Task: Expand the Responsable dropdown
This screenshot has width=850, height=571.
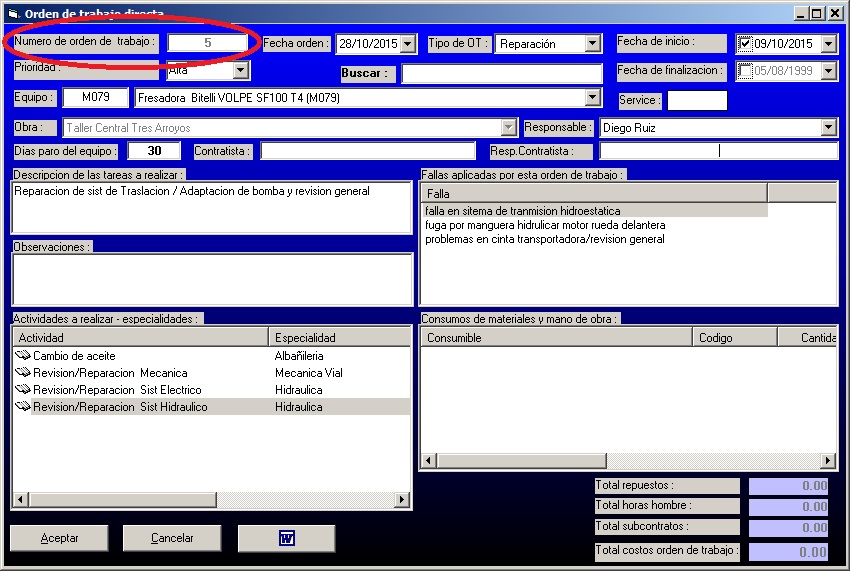Action: tap(828, 128)
